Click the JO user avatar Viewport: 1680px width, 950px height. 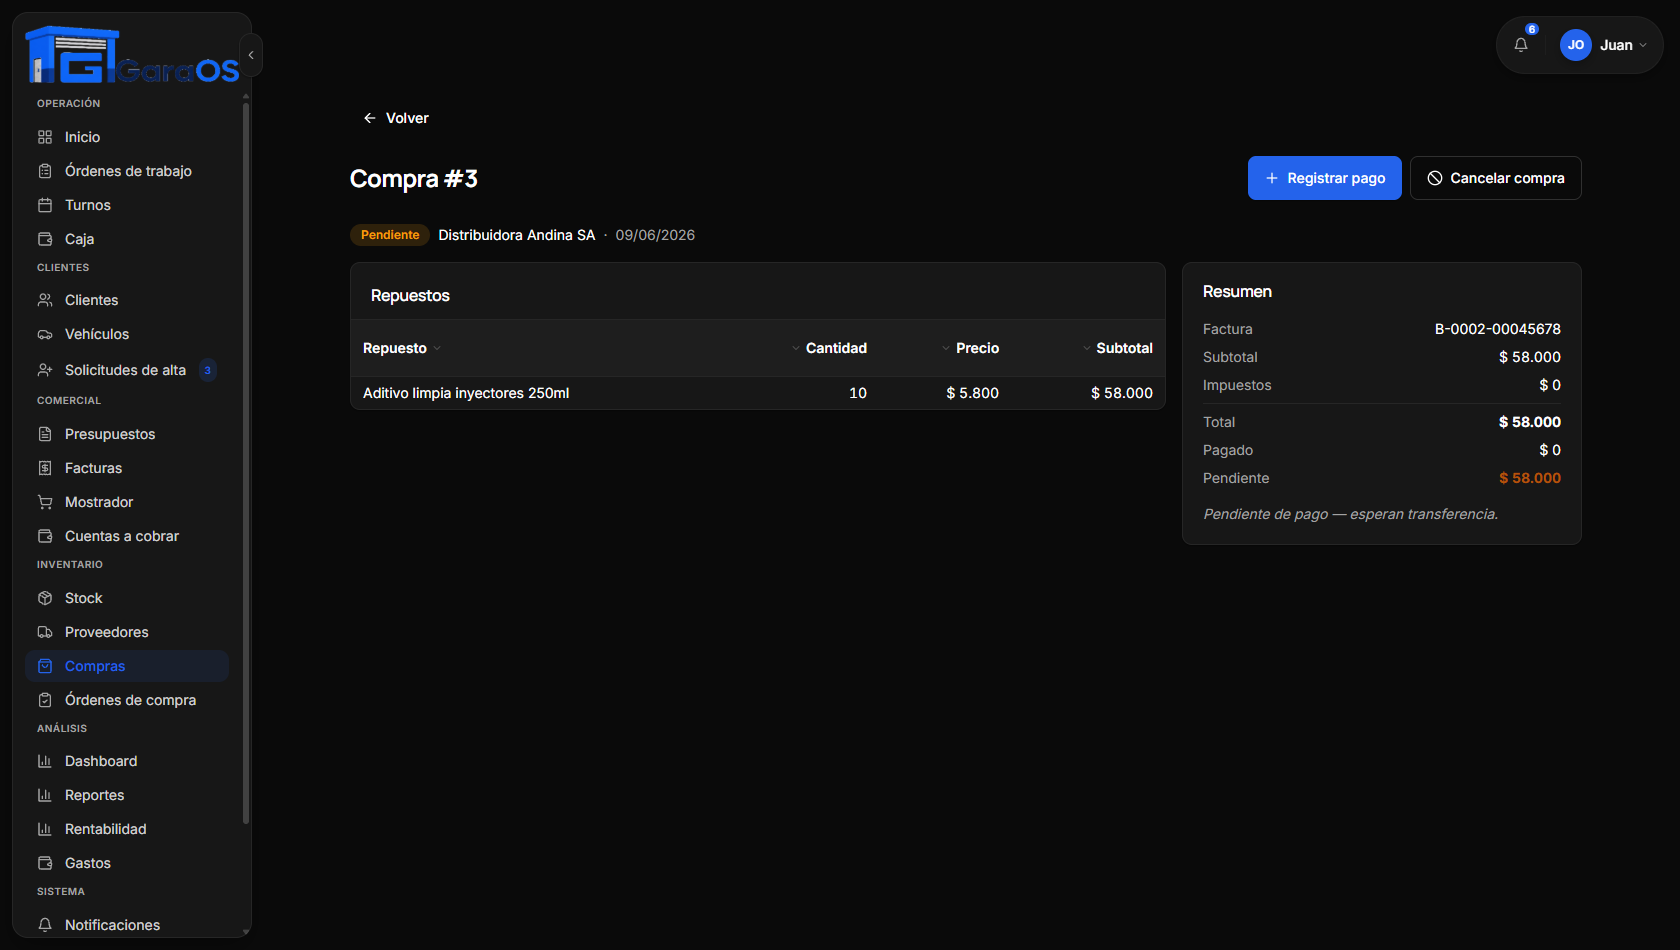tap(1576, 45)
